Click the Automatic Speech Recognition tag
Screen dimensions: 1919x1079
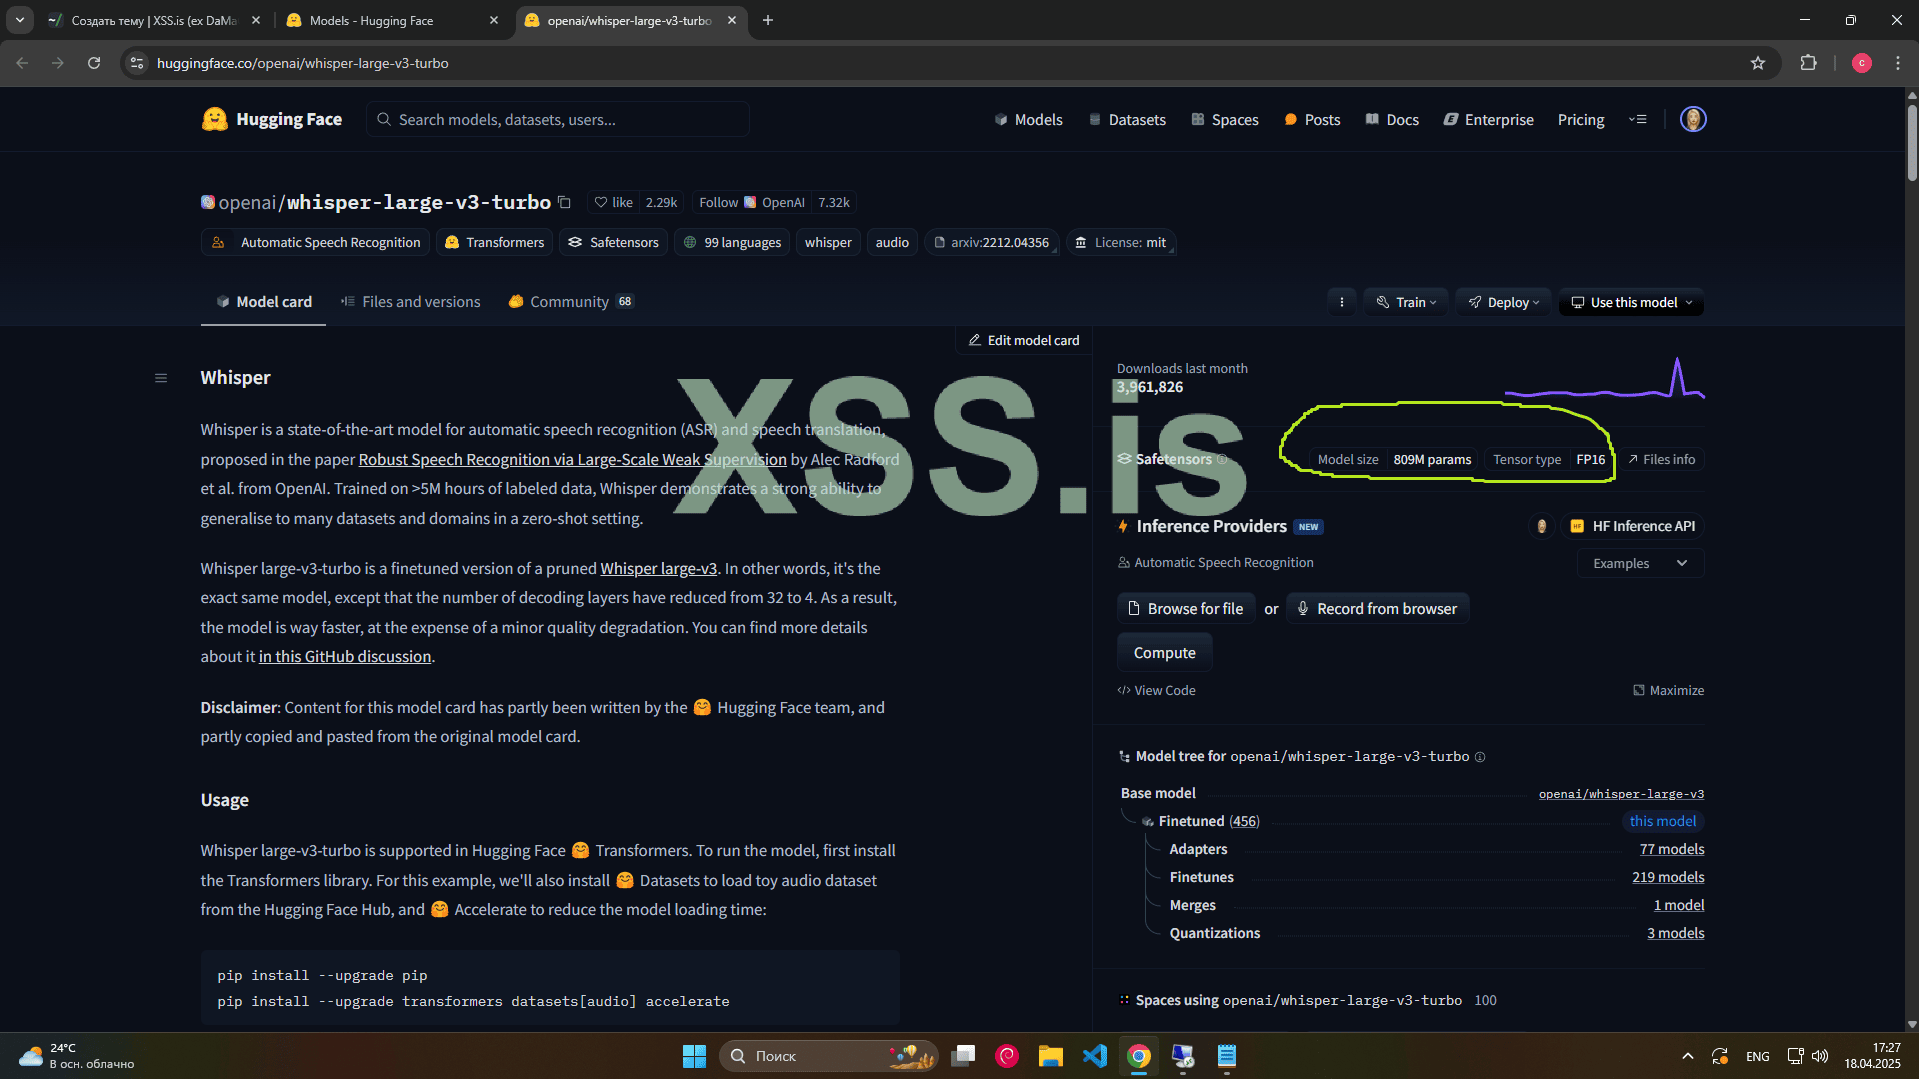(x=316, y=242)
